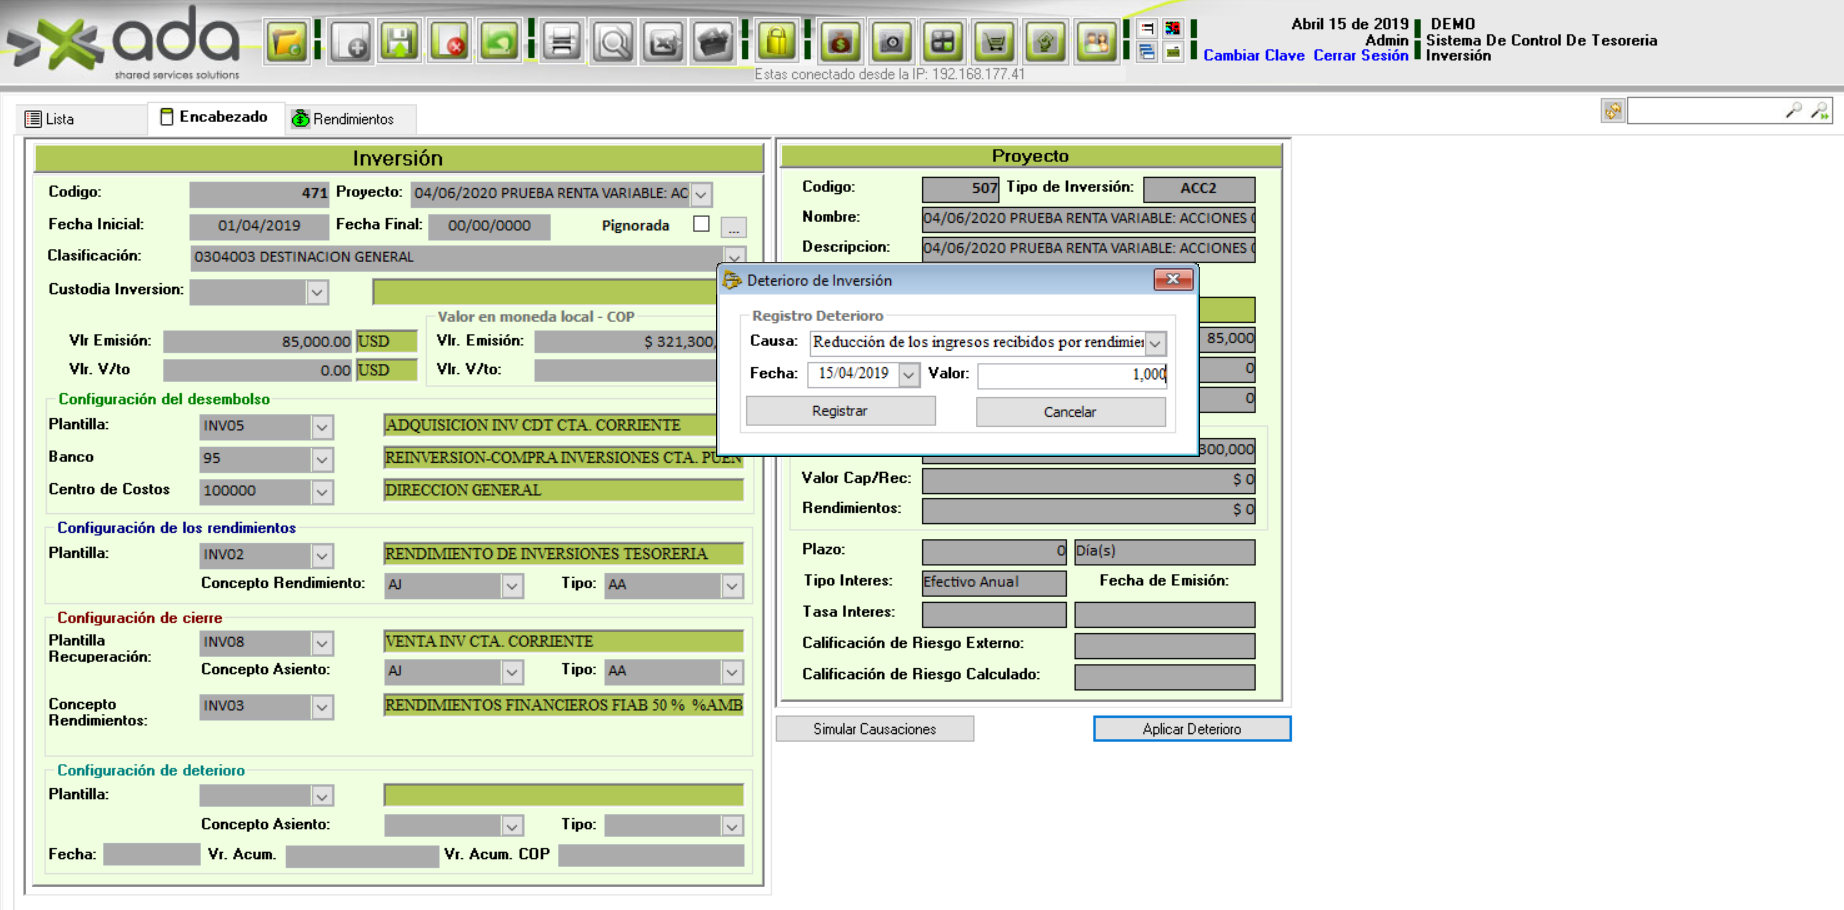Switch to the Rendimientos tab
This screenshot has height=910, width=1844.
(x=343, y=119)
